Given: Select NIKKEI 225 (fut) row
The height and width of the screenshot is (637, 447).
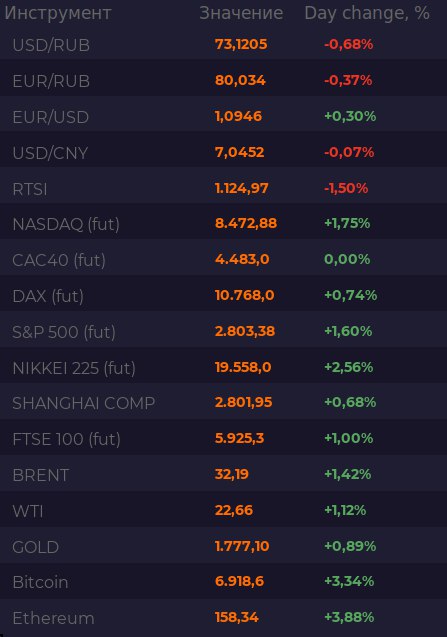Looking at the screenshot, I should 224,368.
